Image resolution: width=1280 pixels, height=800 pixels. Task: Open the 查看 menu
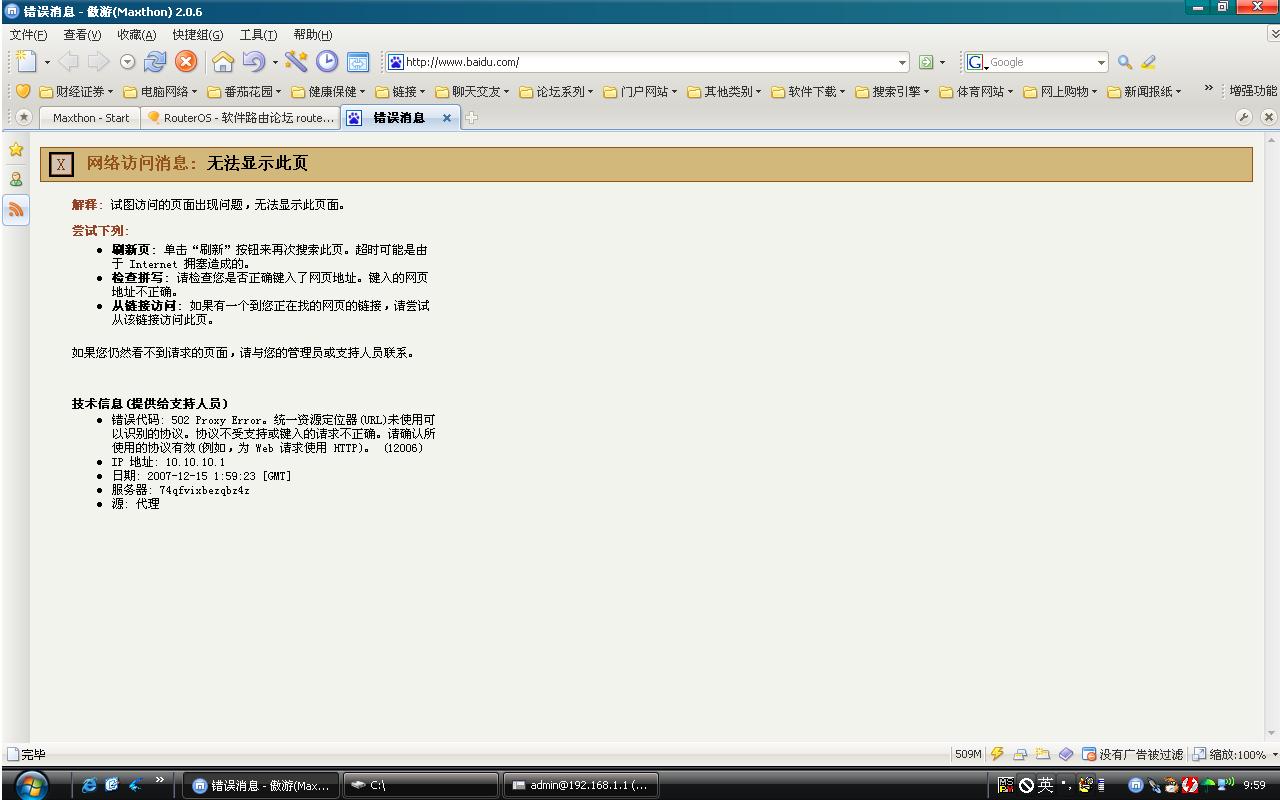click(82, 35)
